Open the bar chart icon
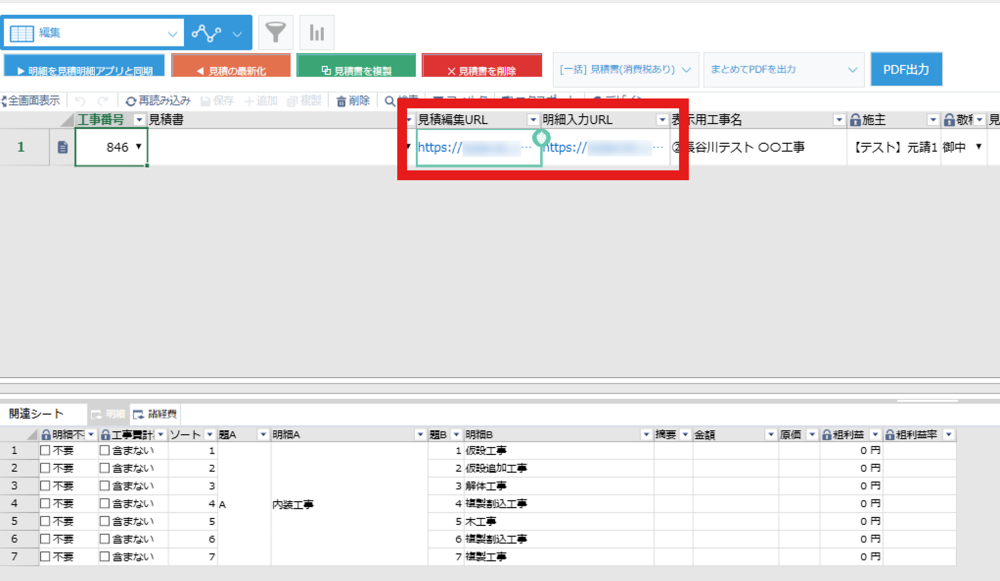The height and width of the screenshot is (581, 1000). tap(316, 32)
